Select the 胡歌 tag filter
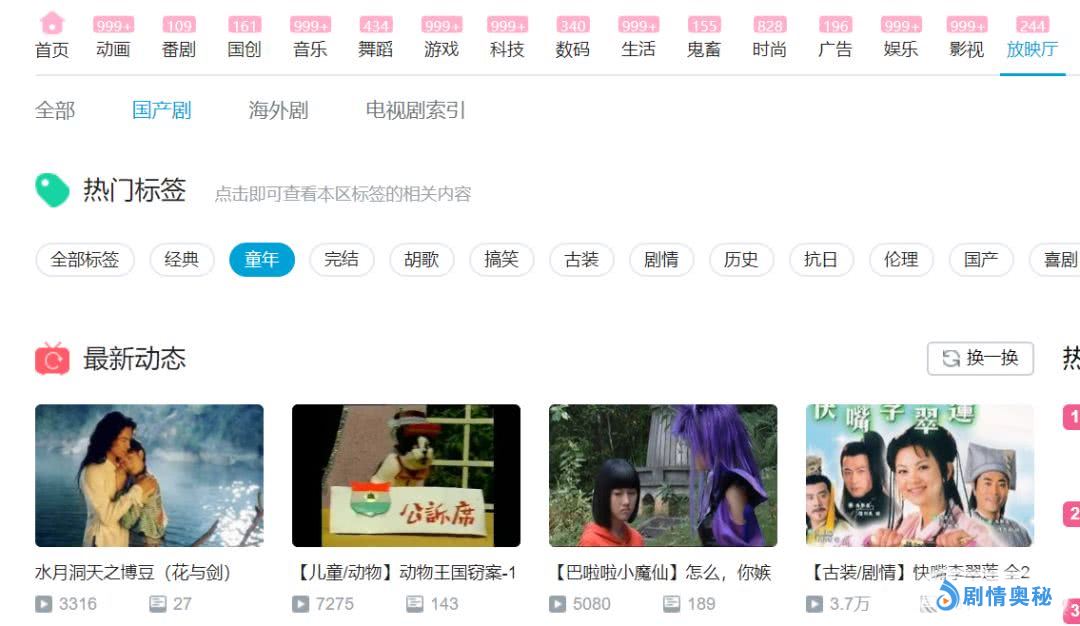This screenshot has width=1080, height=626. pyautogui.click(x=422, y=260)
